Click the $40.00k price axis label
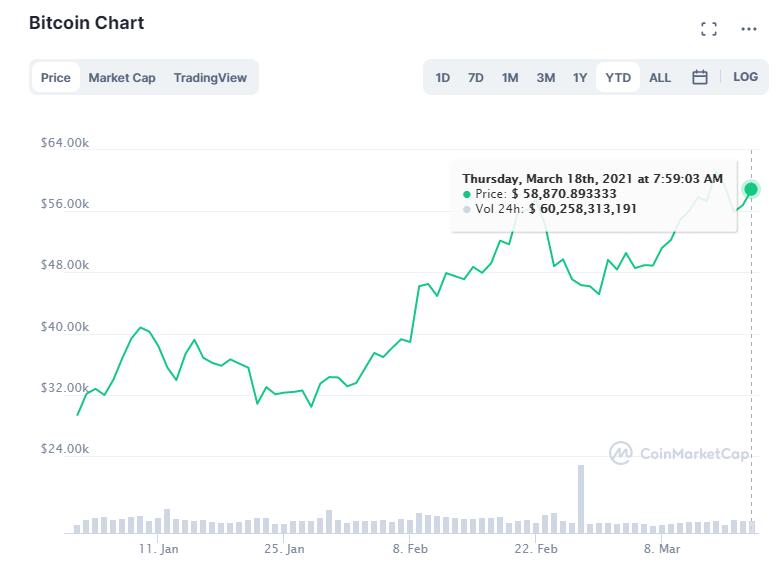Screen dimensions: 775x567 pyautogui.click(x=65, y=327)
